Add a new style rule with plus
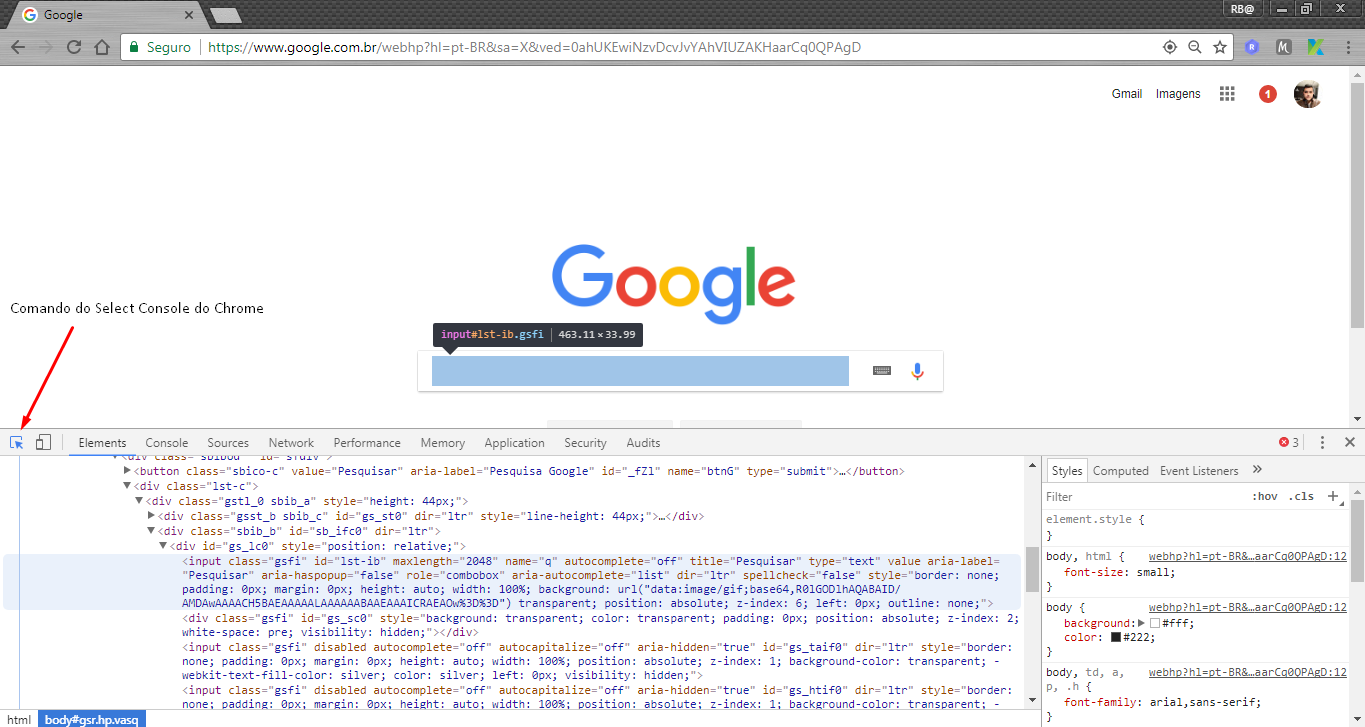The image size is (1365, 727). [1332, 496]
